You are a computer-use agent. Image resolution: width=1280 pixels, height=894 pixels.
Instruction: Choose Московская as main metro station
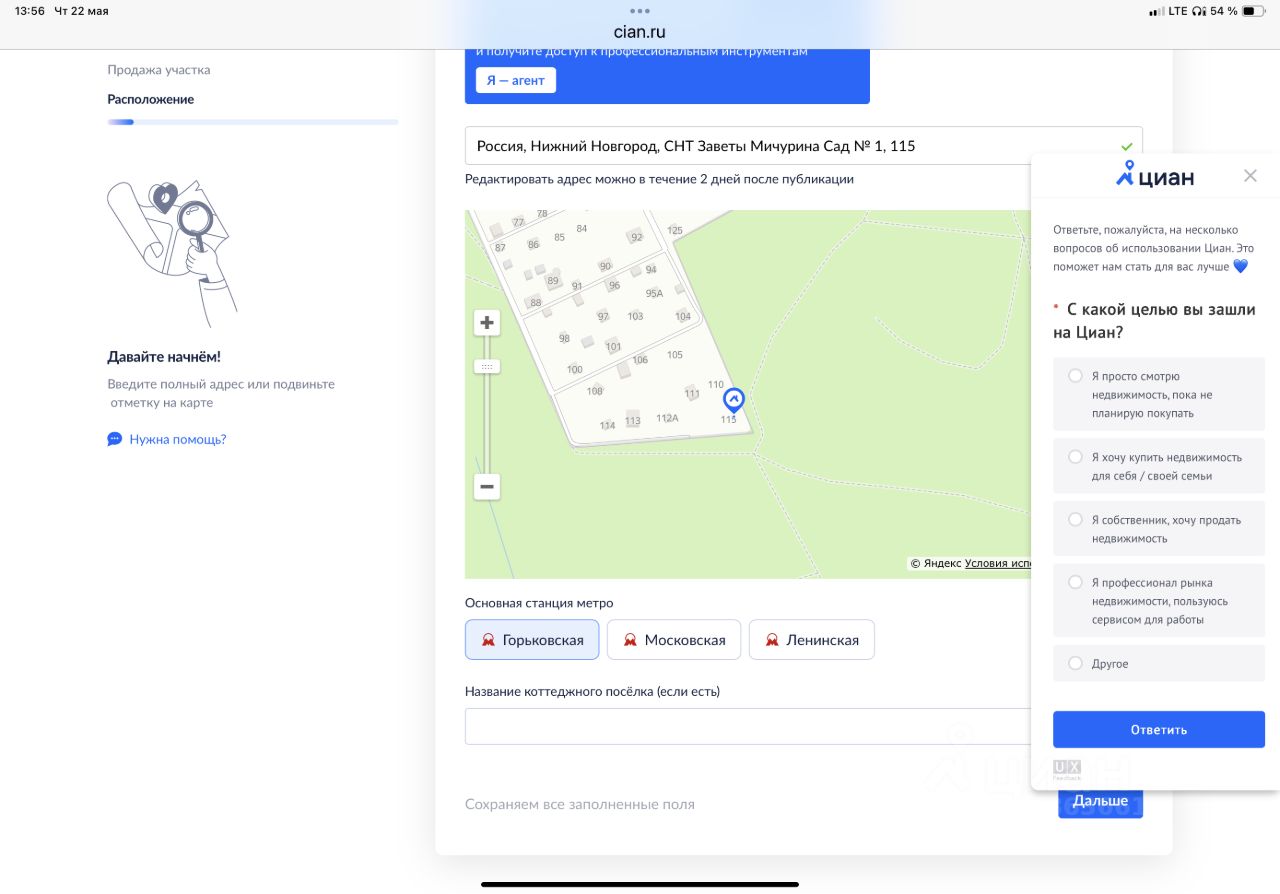tap(674, 640)
